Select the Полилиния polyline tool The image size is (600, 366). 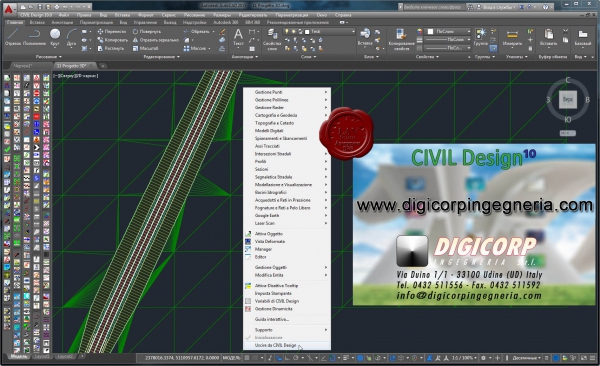point(34,37)
